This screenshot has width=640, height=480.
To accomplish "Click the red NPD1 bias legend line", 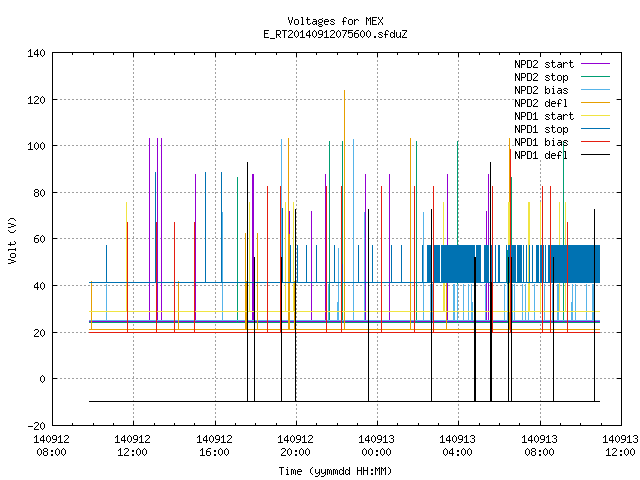I will pyautogui.click(x=596, y=142).
